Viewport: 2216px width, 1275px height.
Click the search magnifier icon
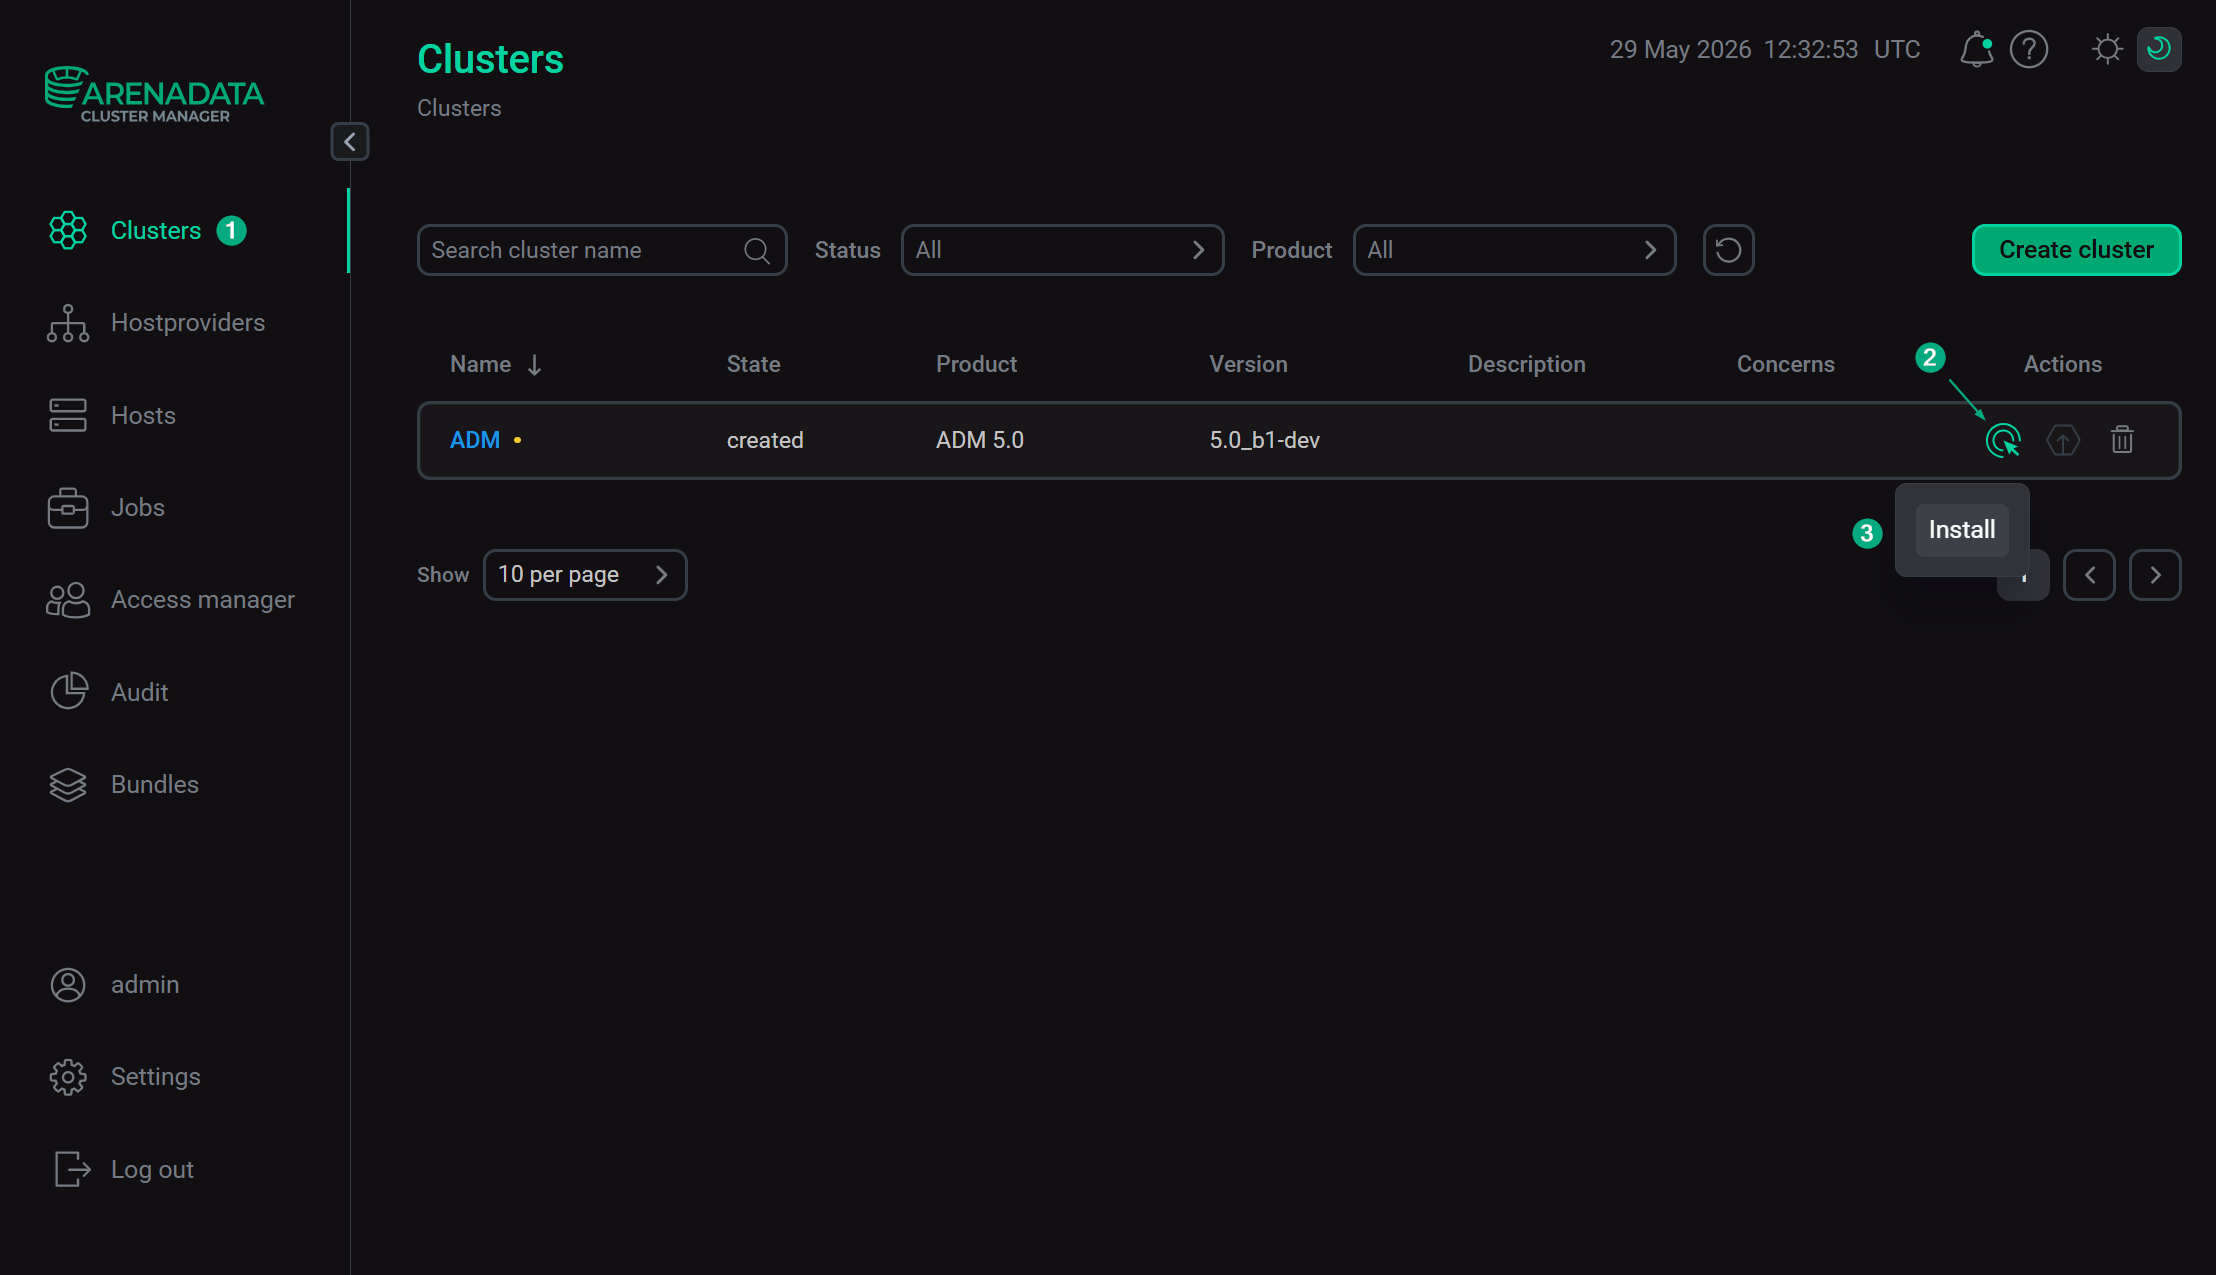tap(757, 251)
